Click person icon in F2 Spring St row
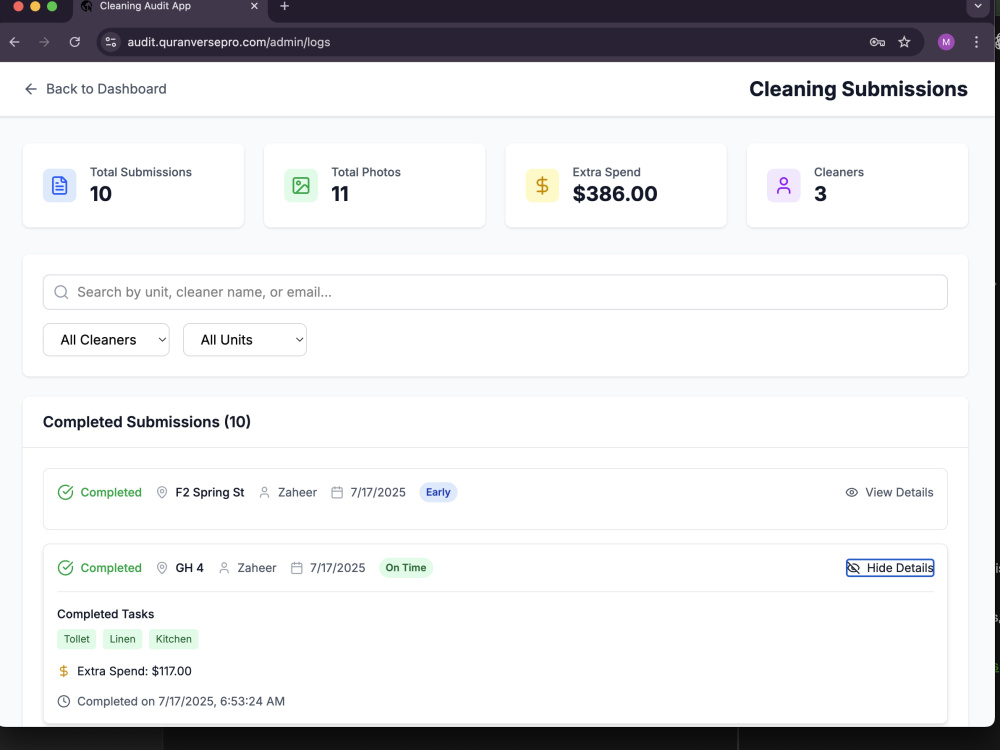1000x750 pixels. pos(264,492)
